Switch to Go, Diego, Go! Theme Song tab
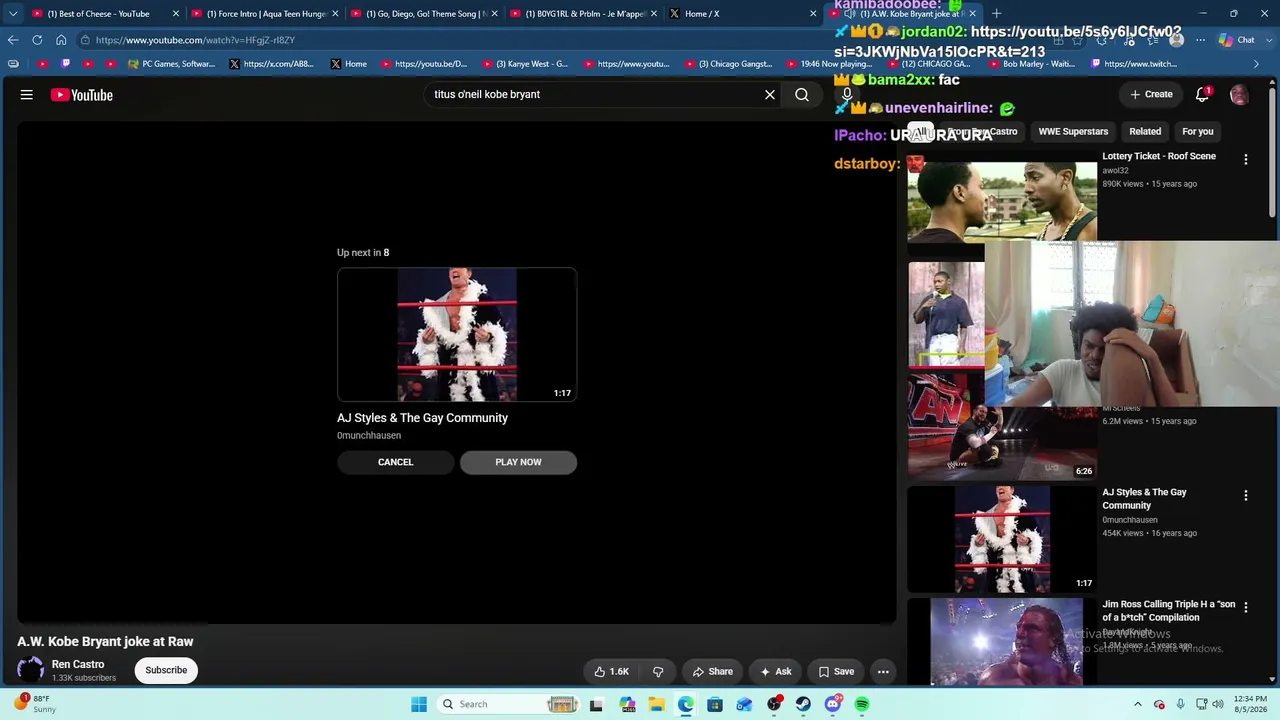Image resolution: width=1280 pixels, height=720 pixels. pos(424,14)
